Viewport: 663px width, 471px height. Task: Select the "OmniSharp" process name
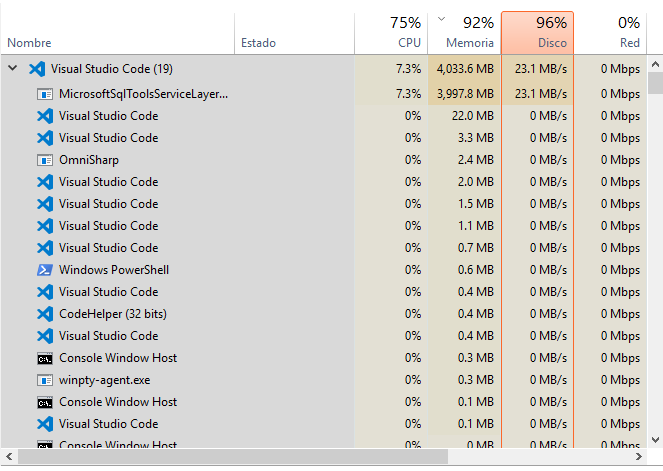coord(89,160)
